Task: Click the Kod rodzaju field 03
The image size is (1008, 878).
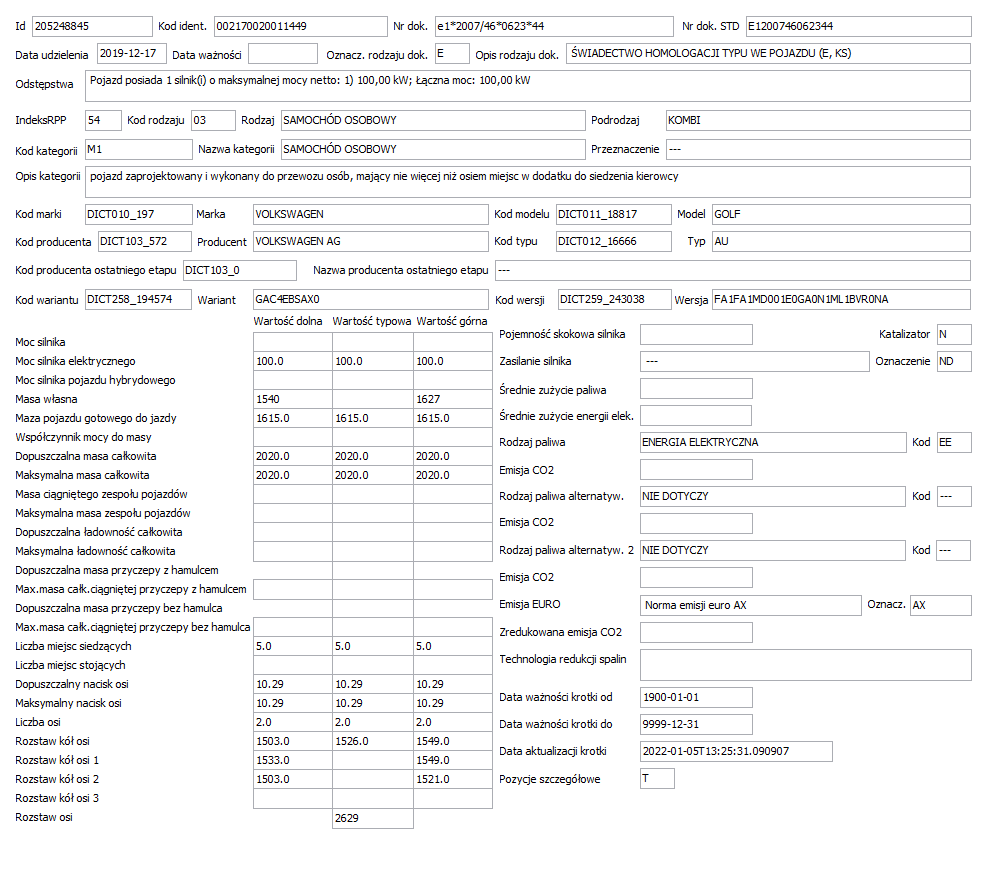Action: point(213,120)
